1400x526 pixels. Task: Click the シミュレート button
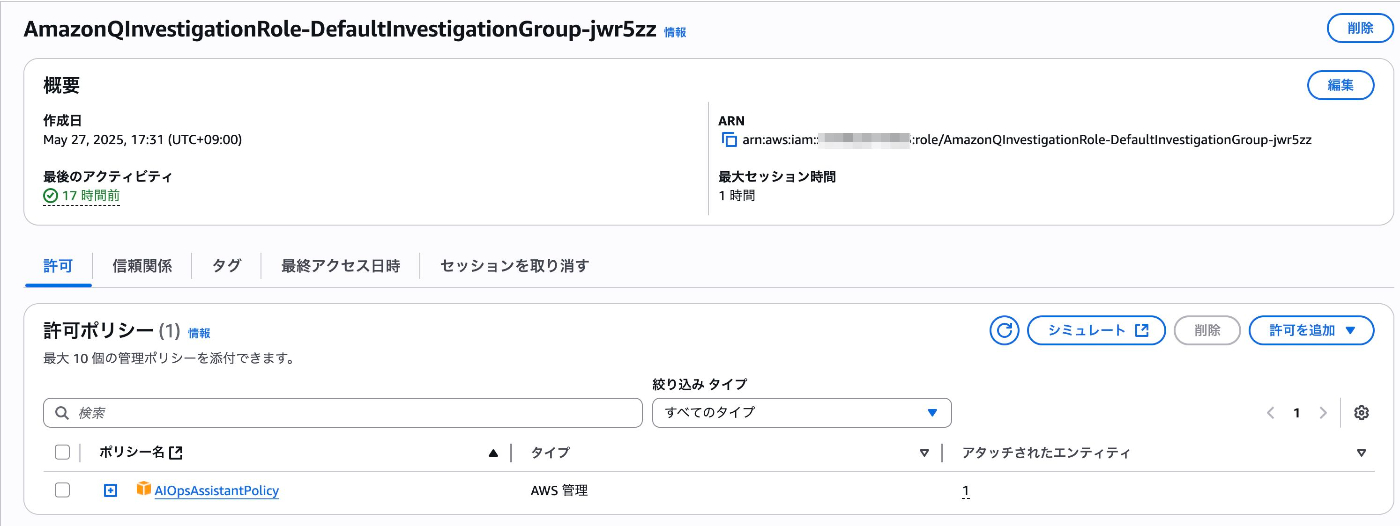click(1096, 330)
